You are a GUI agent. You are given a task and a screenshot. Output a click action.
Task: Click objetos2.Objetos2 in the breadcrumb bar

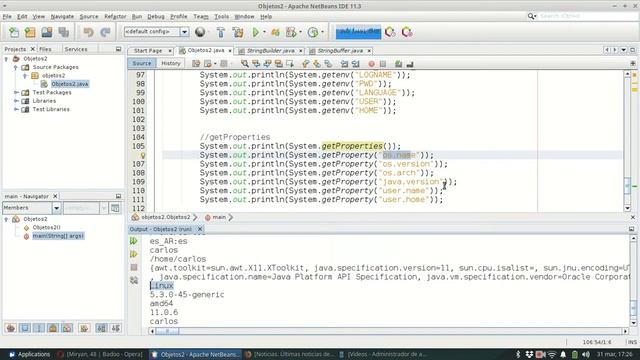166,217
